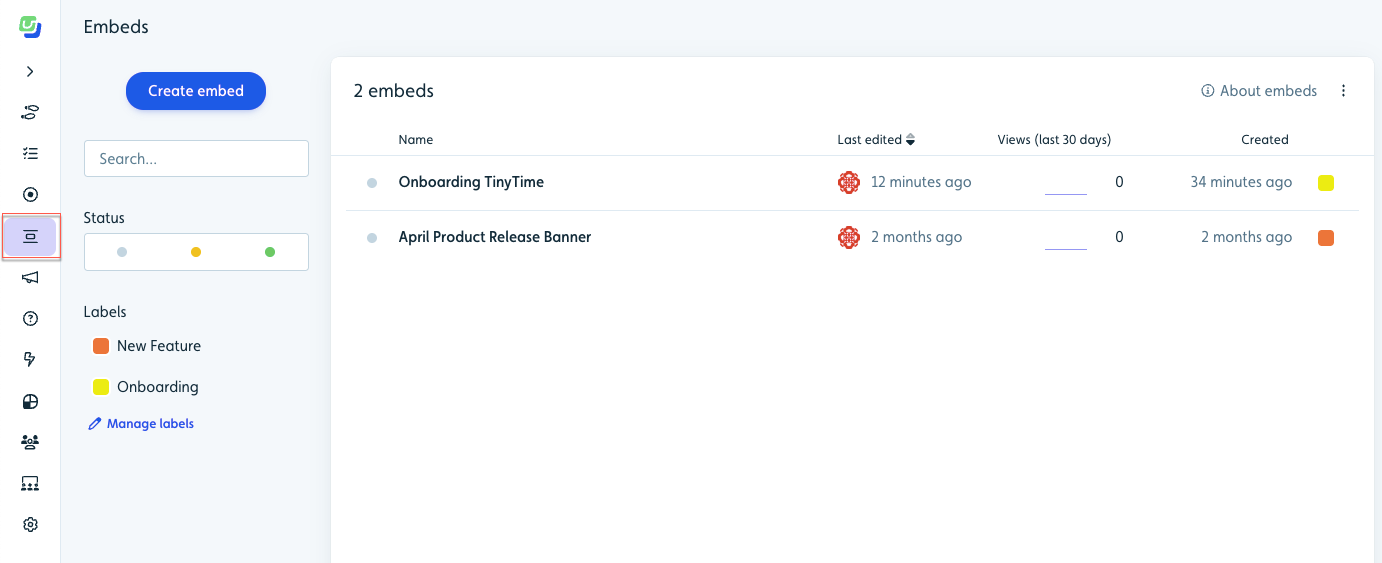This screenshot has height=563, width=1382.
Task: Click status dot of April Product Release Banner
Action: (372, 238)
